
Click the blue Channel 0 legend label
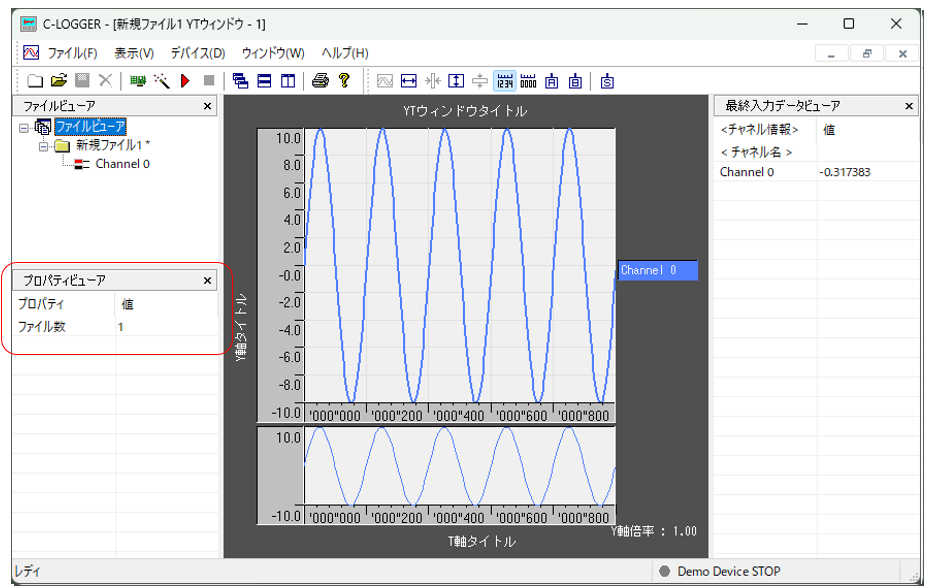(657, 270)
